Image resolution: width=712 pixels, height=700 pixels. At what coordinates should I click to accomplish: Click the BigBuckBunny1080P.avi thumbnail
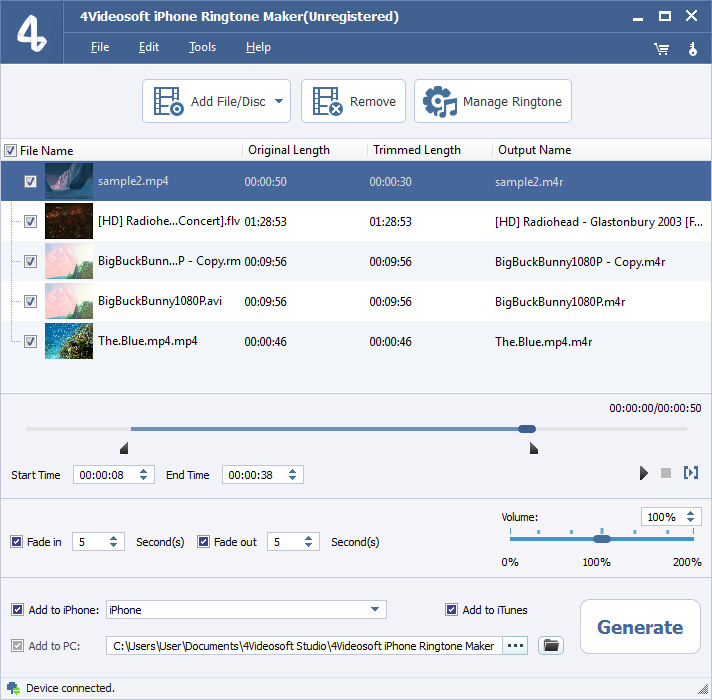point(69,301)
